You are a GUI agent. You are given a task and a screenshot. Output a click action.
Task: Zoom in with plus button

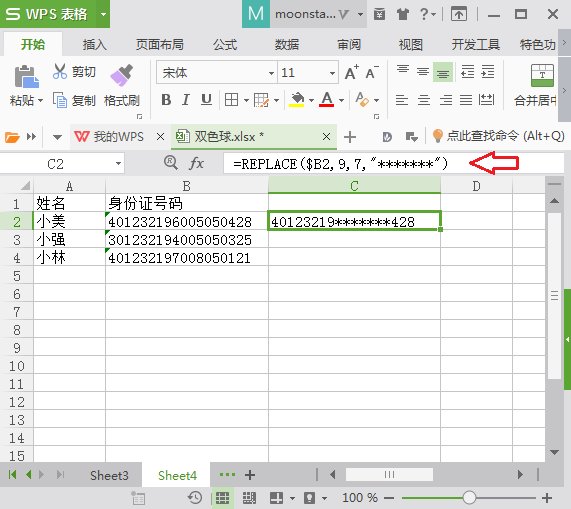coord(547,498)
